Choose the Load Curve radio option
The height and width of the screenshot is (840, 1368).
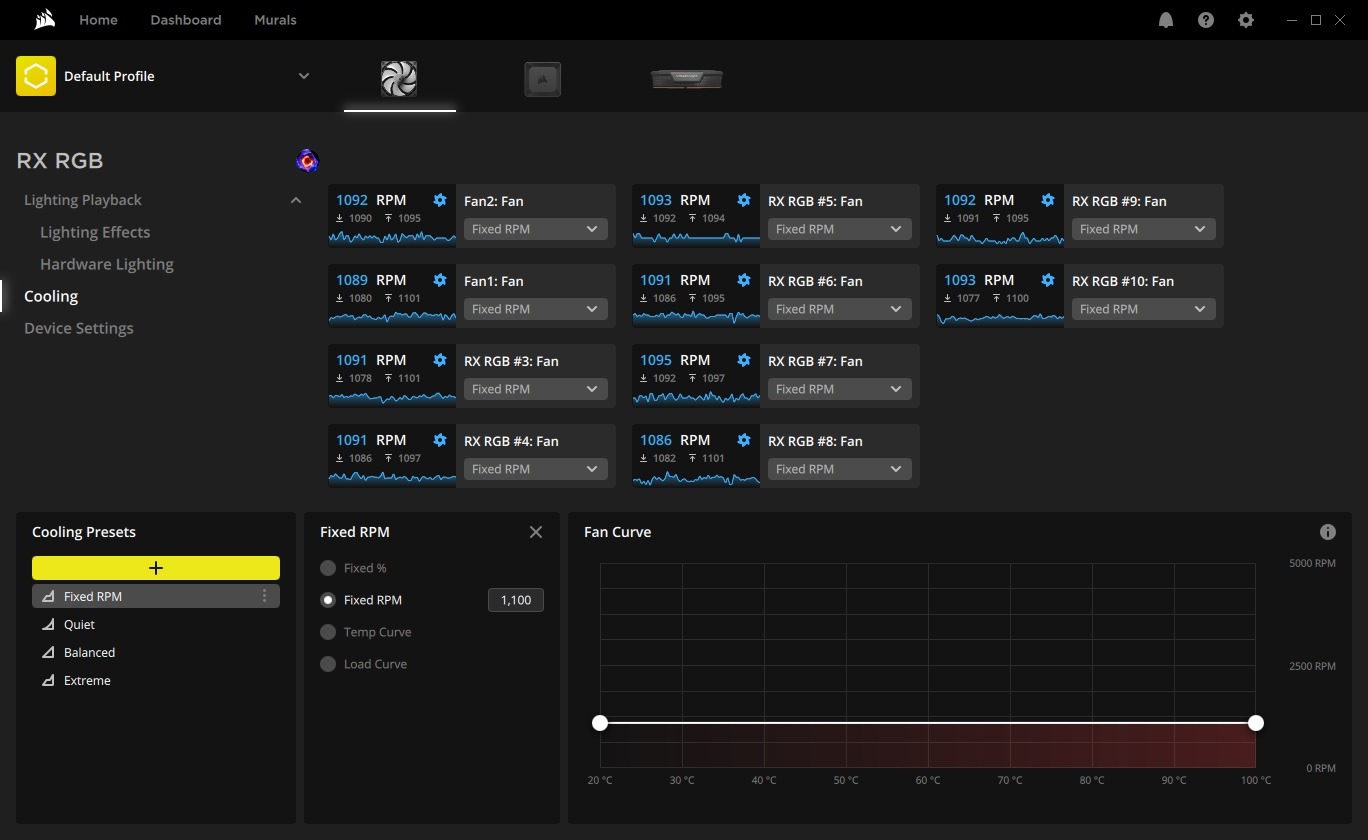pos(328,664)
